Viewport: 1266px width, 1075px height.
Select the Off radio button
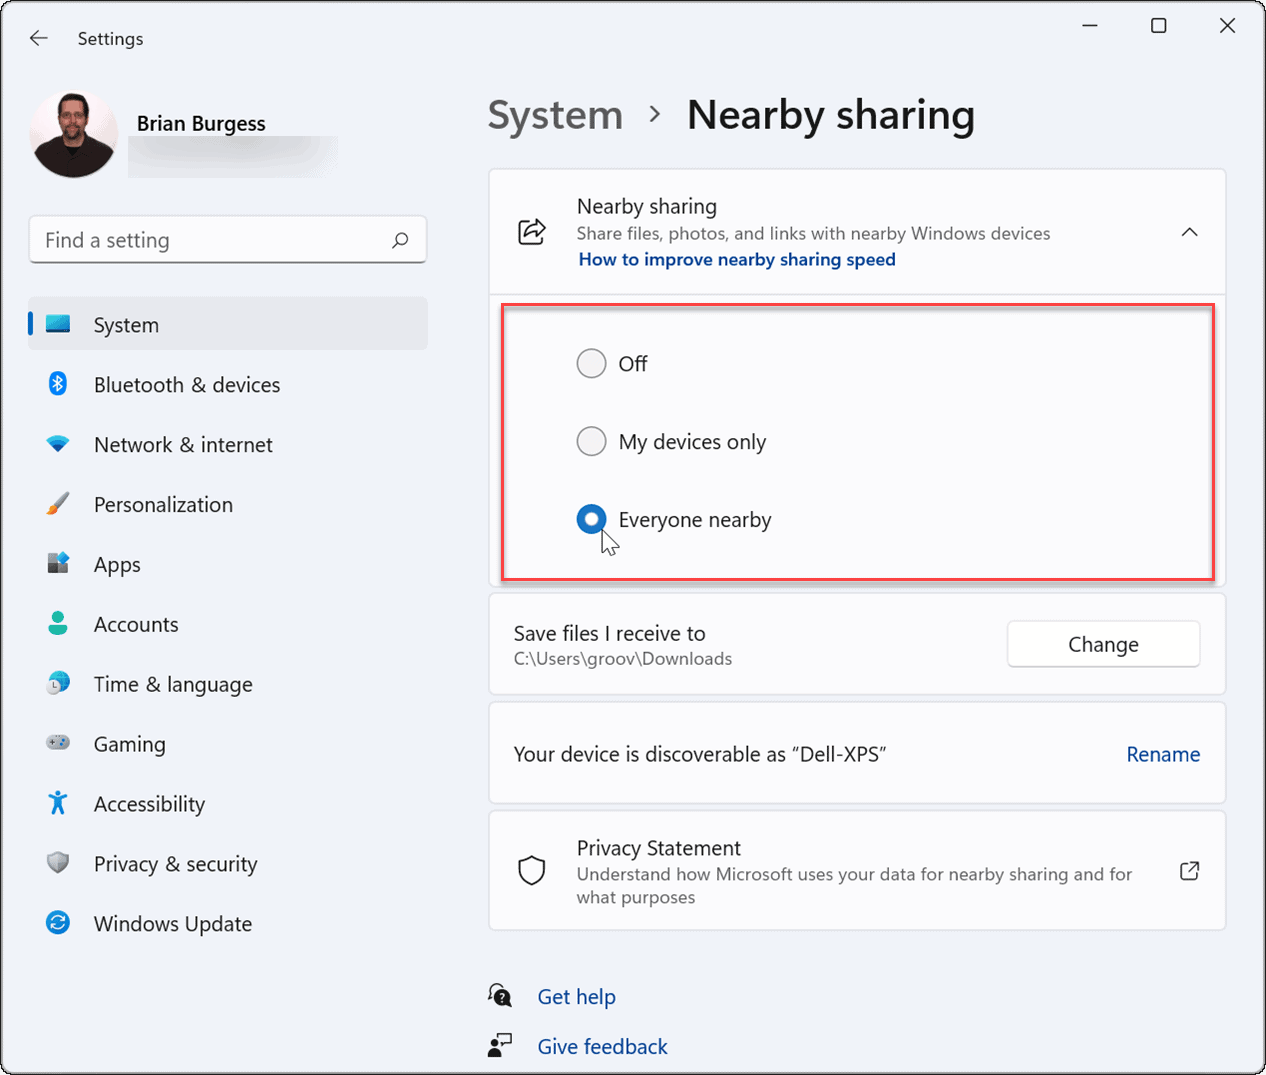(591, 363)
